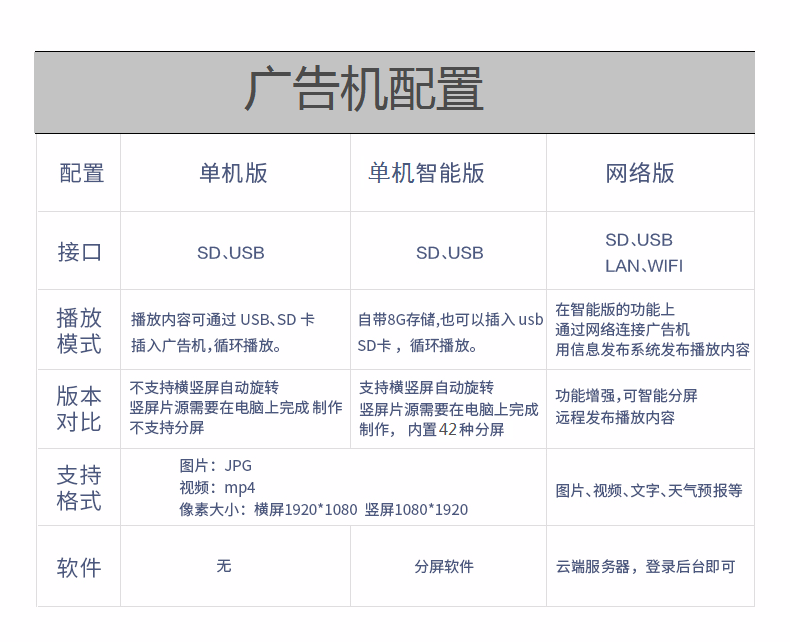Click the 软件 row label

pyautogui.click(x=79, y=568)
